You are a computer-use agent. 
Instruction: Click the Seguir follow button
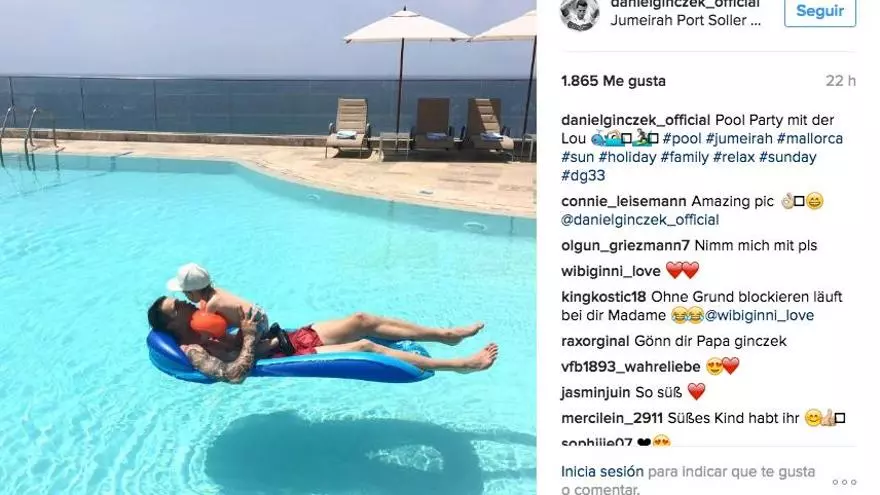(x=820, y=11)
